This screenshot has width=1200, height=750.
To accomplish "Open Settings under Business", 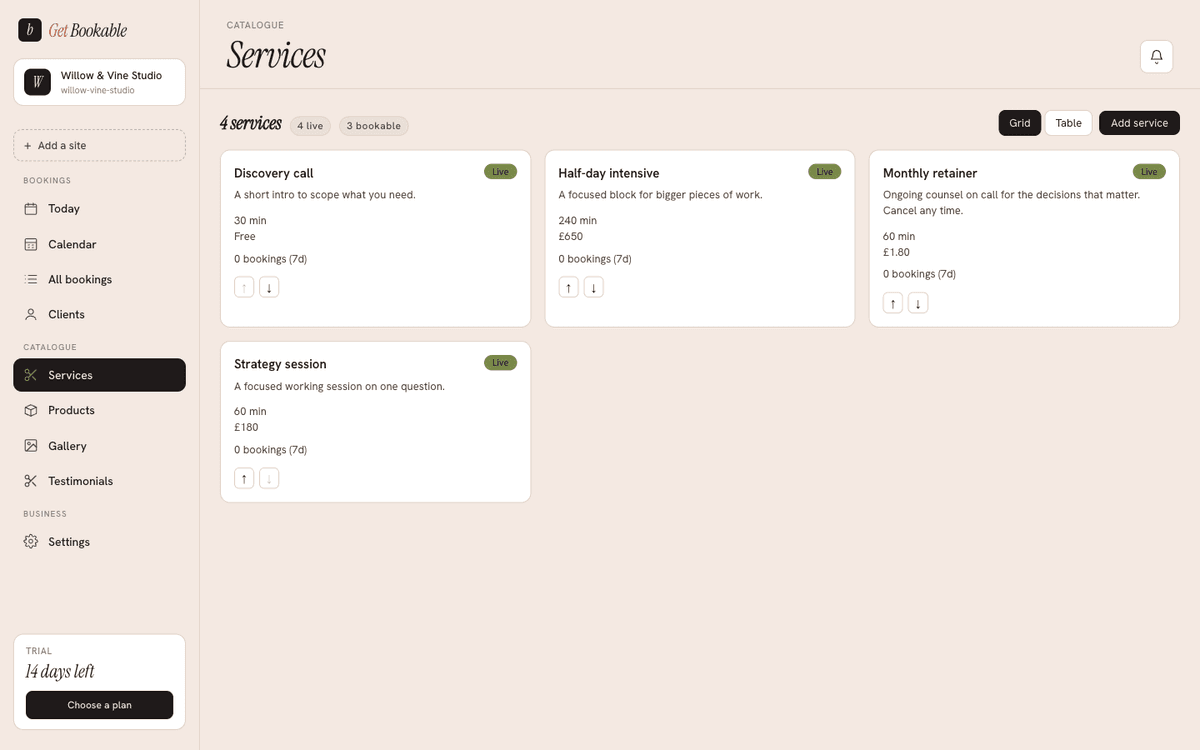I will click(x=99, y=542).
